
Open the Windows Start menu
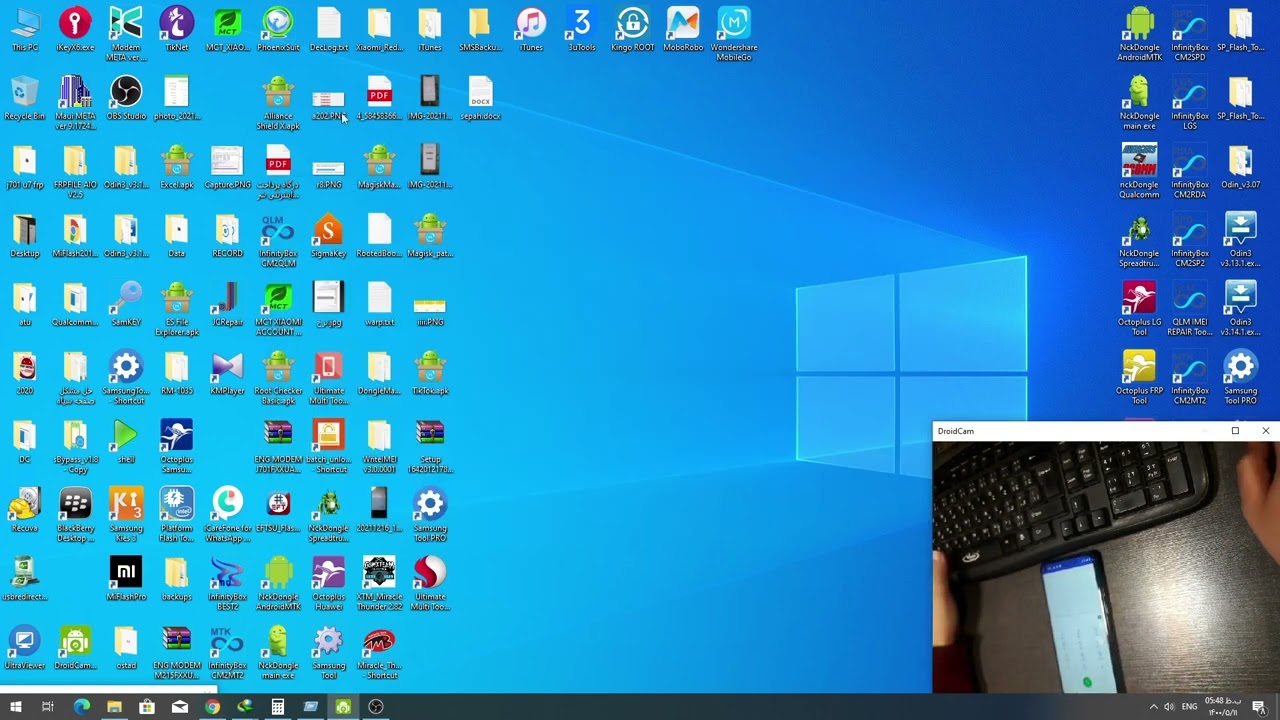[x=15, y=707]
